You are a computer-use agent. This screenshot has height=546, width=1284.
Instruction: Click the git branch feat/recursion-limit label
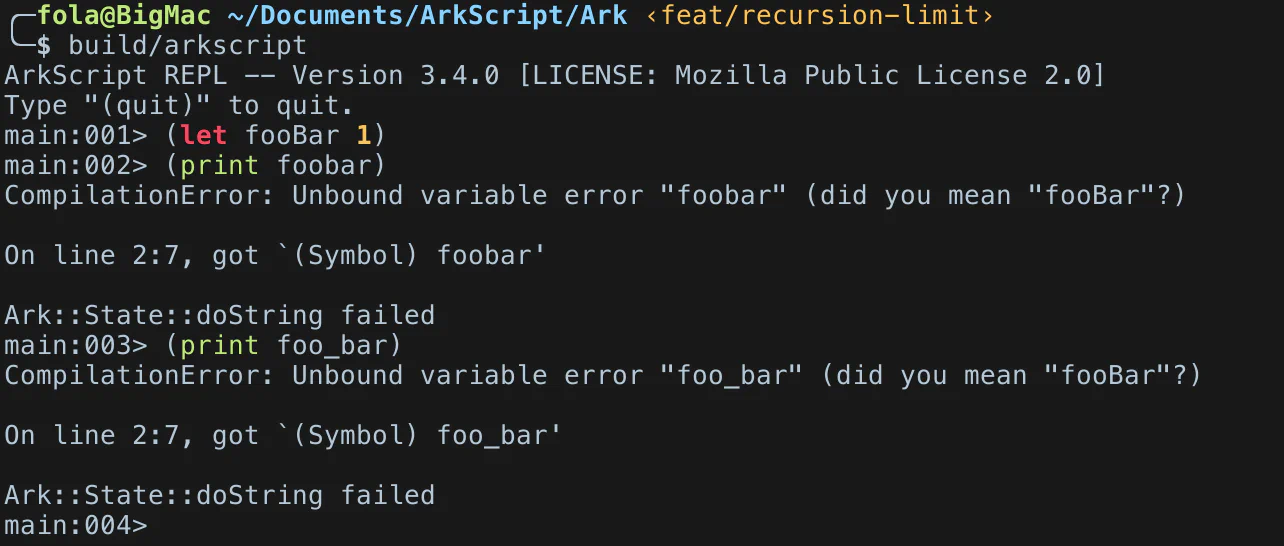(820, 16)
